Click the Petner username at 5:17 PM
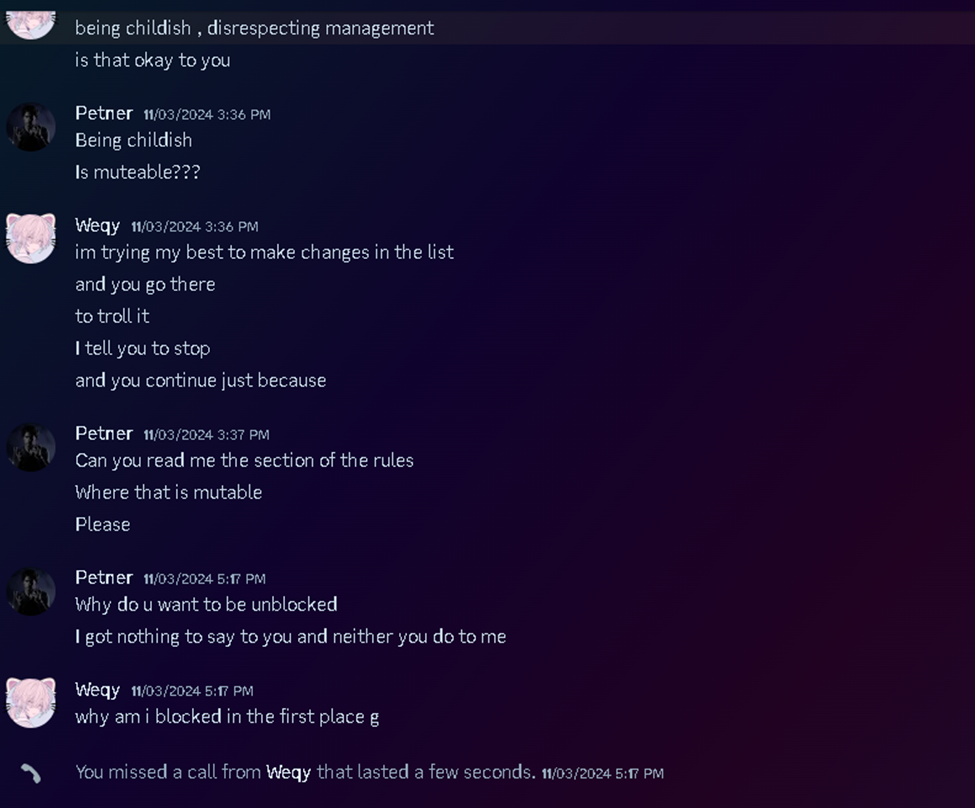 click(x=104, y=577)
